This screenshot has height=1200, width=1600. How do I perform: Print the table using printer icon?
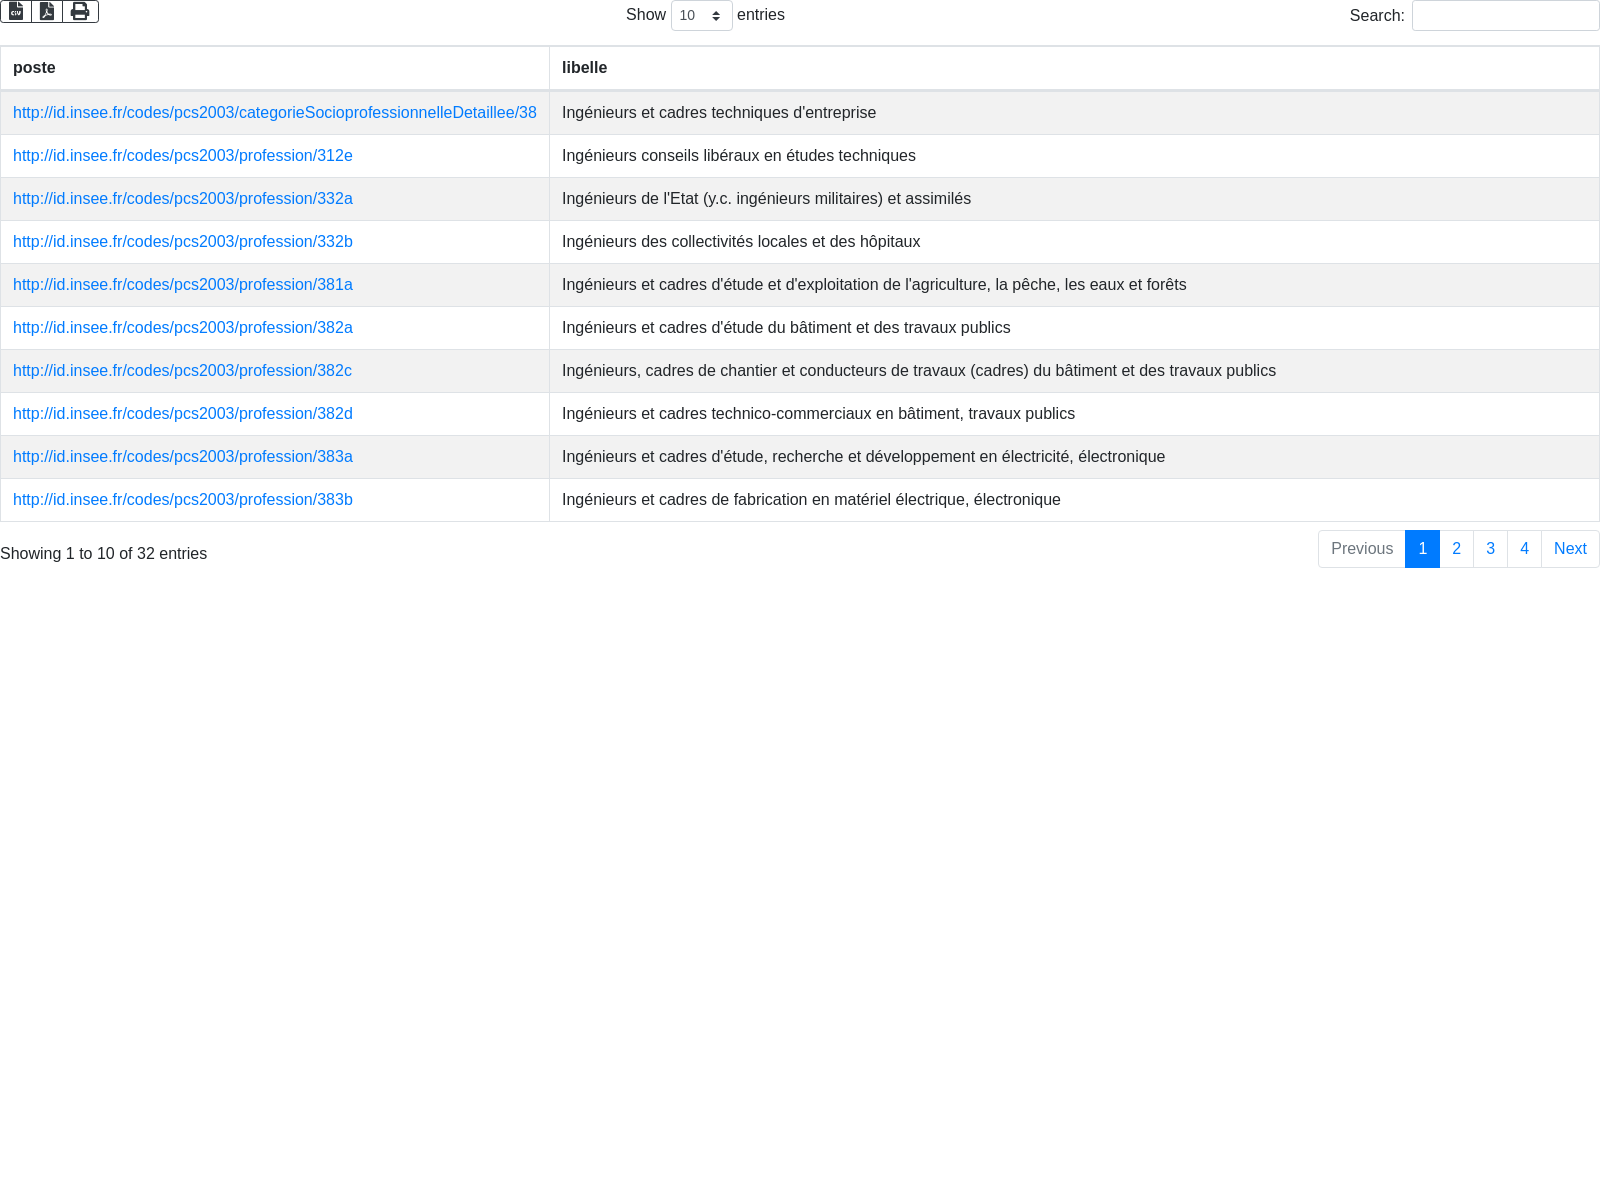tap(80, 11)
